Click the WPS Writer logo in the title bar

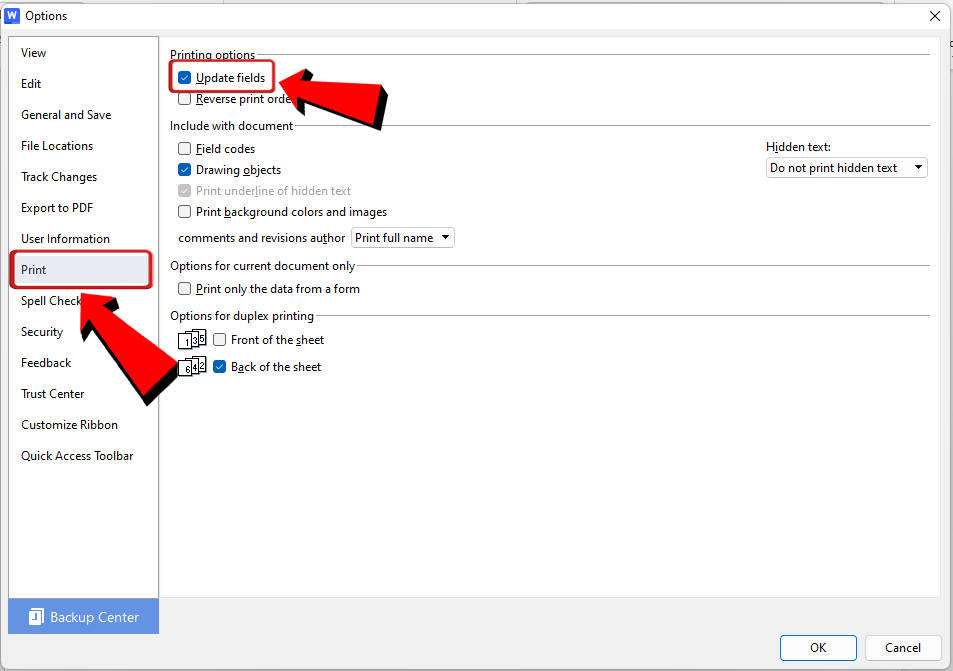[13, 15]
